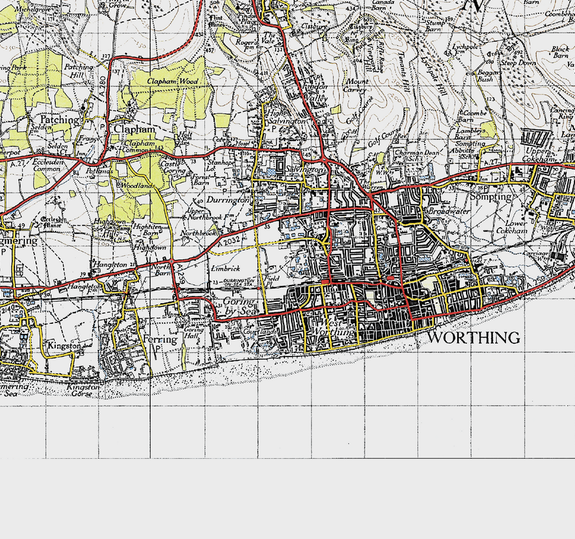575x539 pixels.
Task: Select the Hangleton label
Action: tap(110, 264)
